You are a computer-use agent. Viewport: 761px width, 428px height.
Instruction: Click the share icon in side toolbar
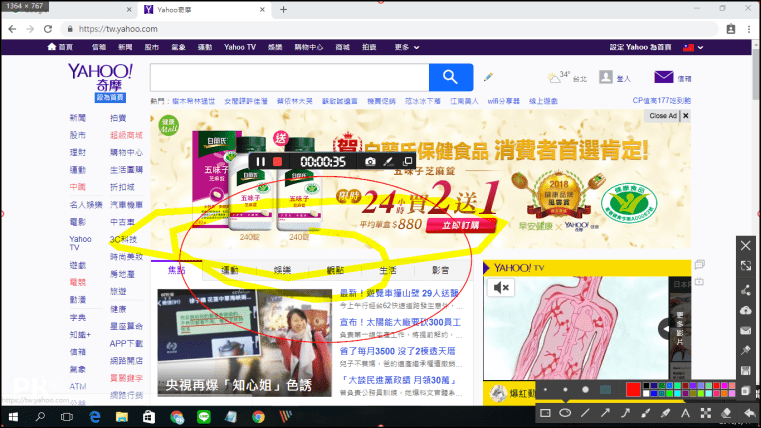click(x=746, y=290)
